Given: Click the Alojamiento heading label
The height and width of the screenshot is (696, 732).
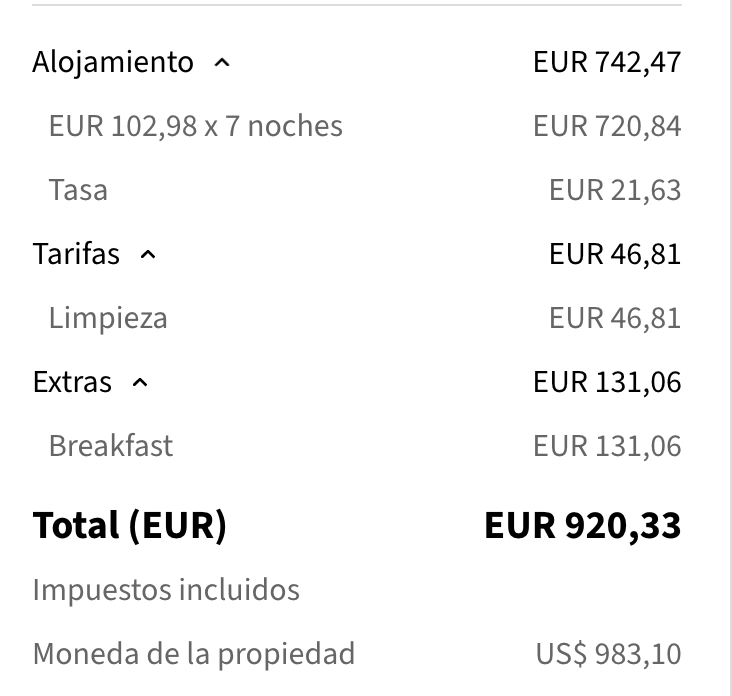Looking at the screenshot, I should click(113, 62).
